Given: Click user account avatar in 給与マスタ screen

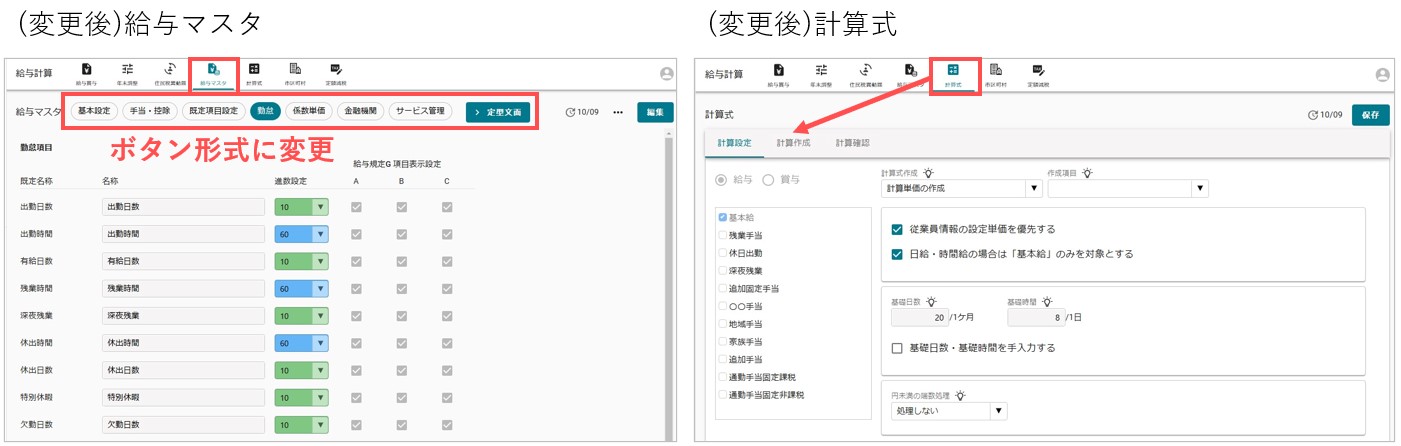Looking at the screenshot, I should (x=667, y=74).
